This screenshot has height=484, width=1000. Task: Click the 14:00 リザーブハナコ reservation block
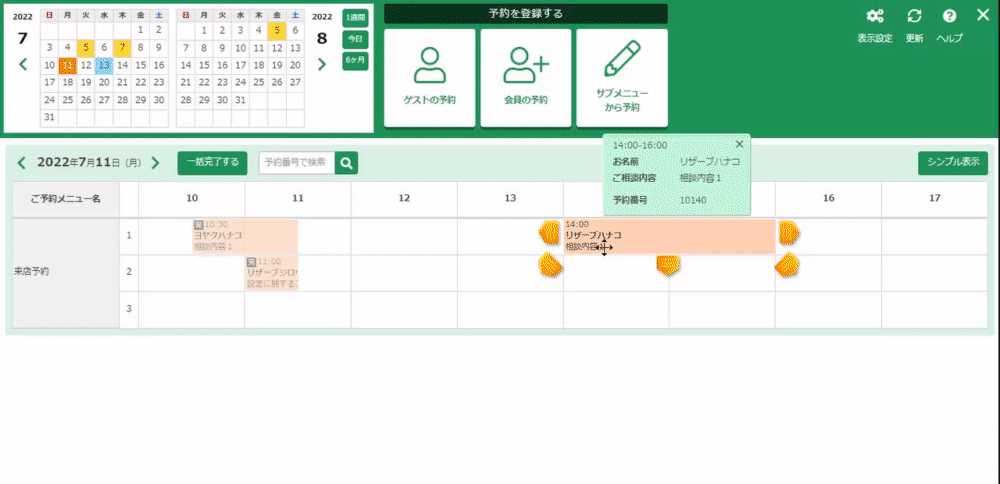[669, 237]
